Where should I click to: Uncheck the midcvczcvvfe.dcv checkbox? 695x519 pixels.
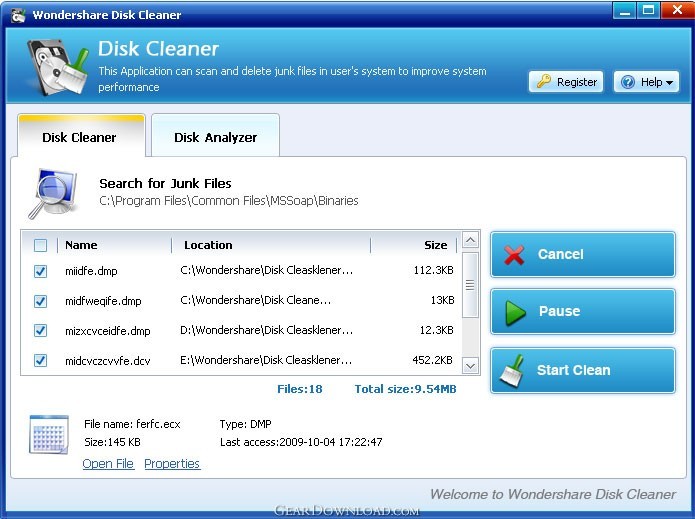pyautogui.click(x=40, y=360)
